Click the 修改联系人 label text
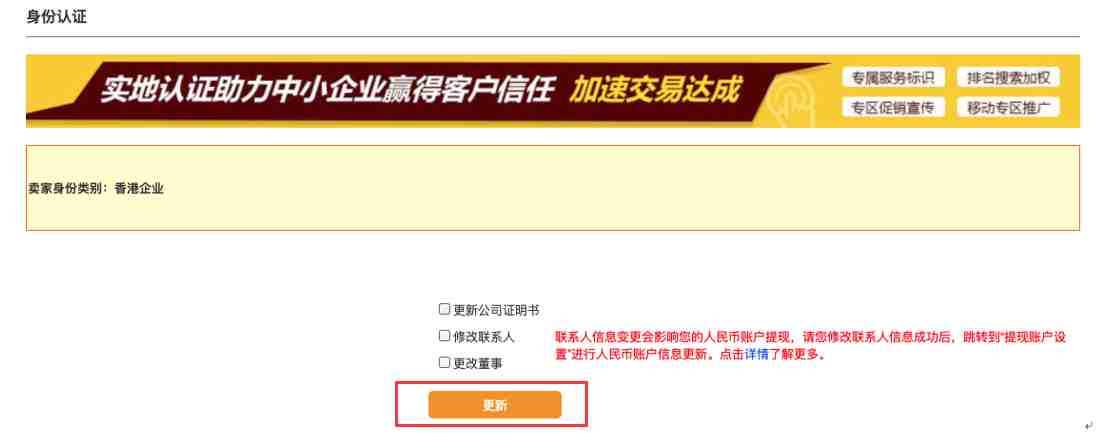This screenshot has width=1117, height=433. click(x=484, y=337)
